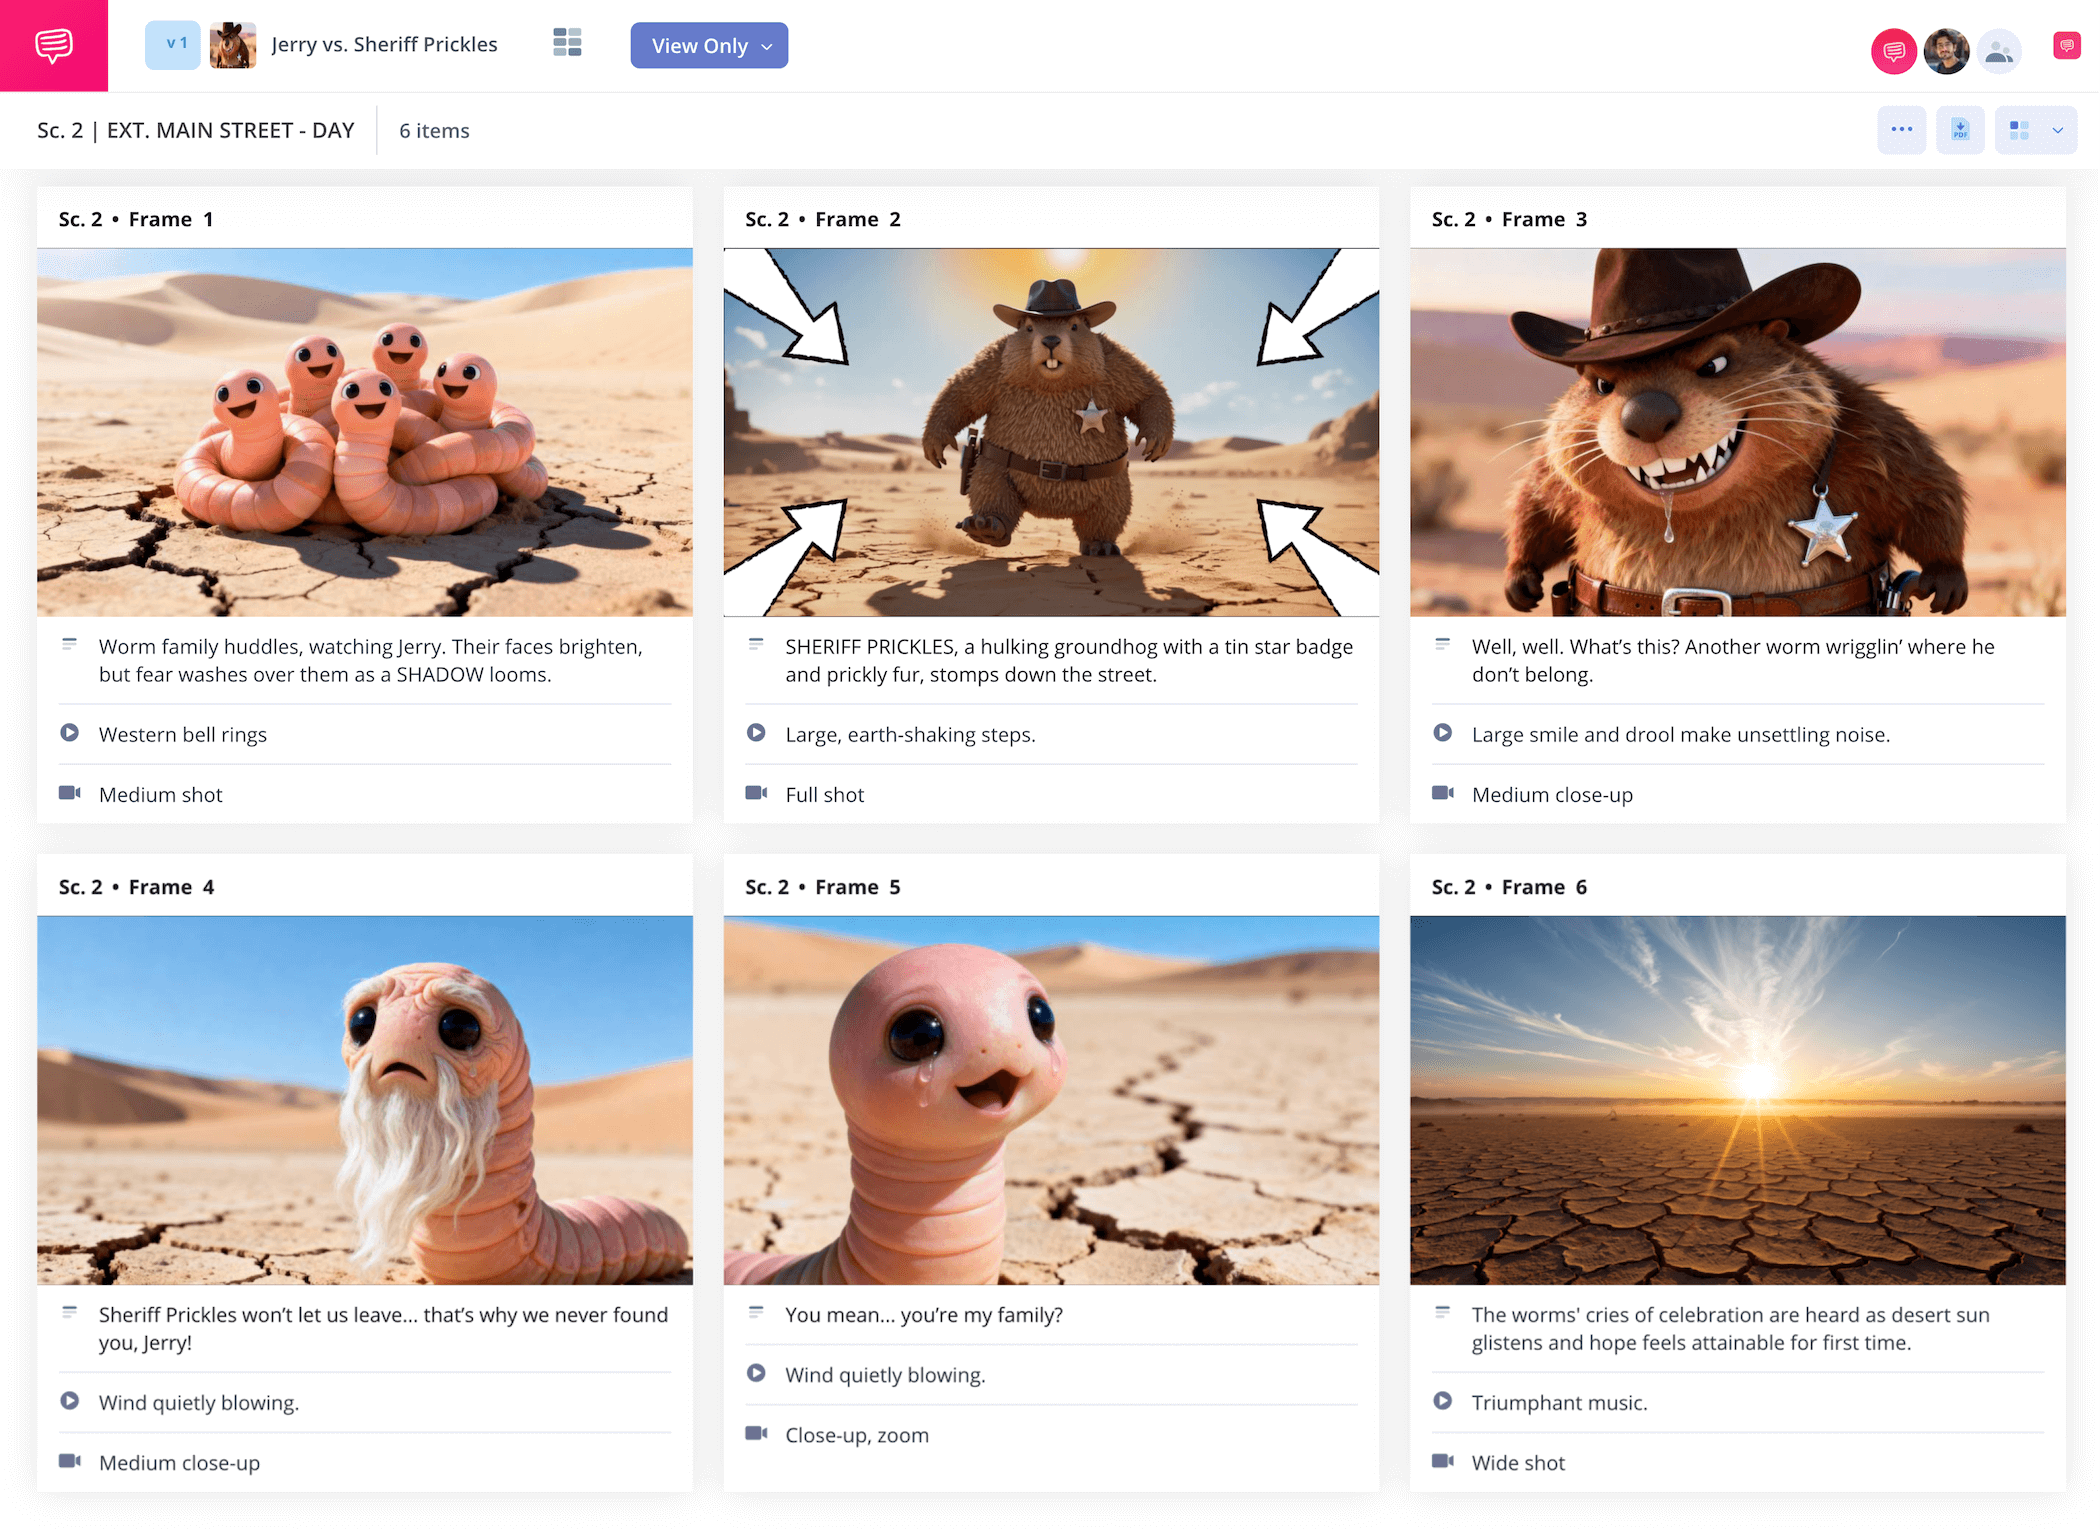Expand the View Only dropdown chevron
Image resolution: width=2100 pixels, height=1529 pixels.
(x=767, y=46)
